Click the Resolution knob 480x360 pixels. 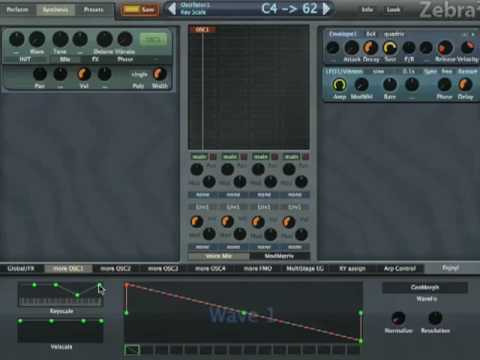(x=435, y=318)
